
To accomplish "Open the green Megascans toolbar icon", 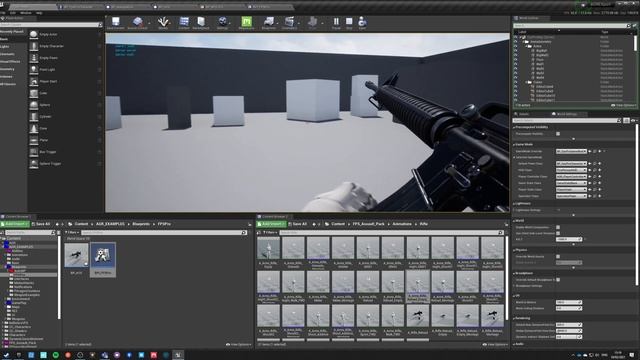I will pyautogui.click(x=246, y=23).
